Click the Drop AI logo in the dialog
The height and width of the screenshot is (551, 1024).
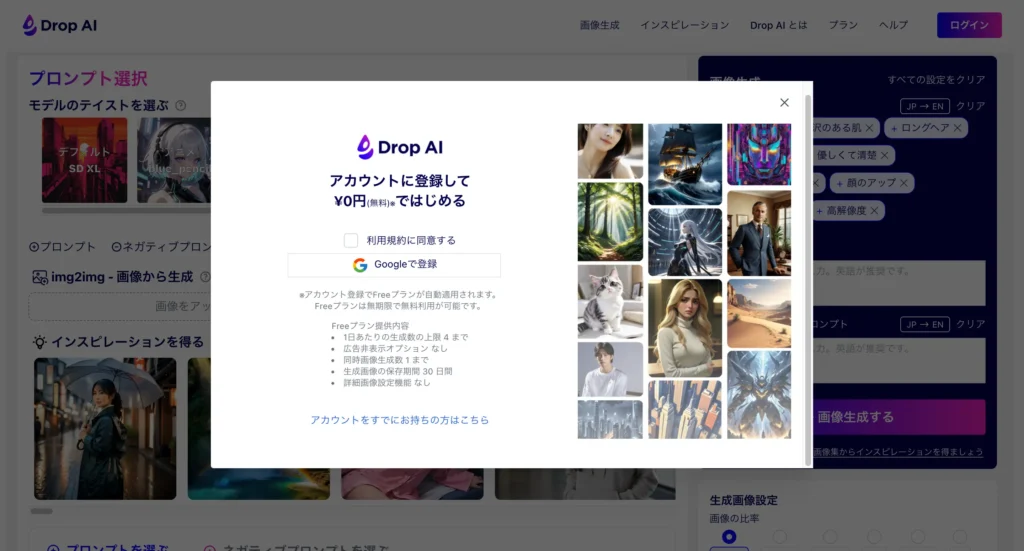click(400, 147)
